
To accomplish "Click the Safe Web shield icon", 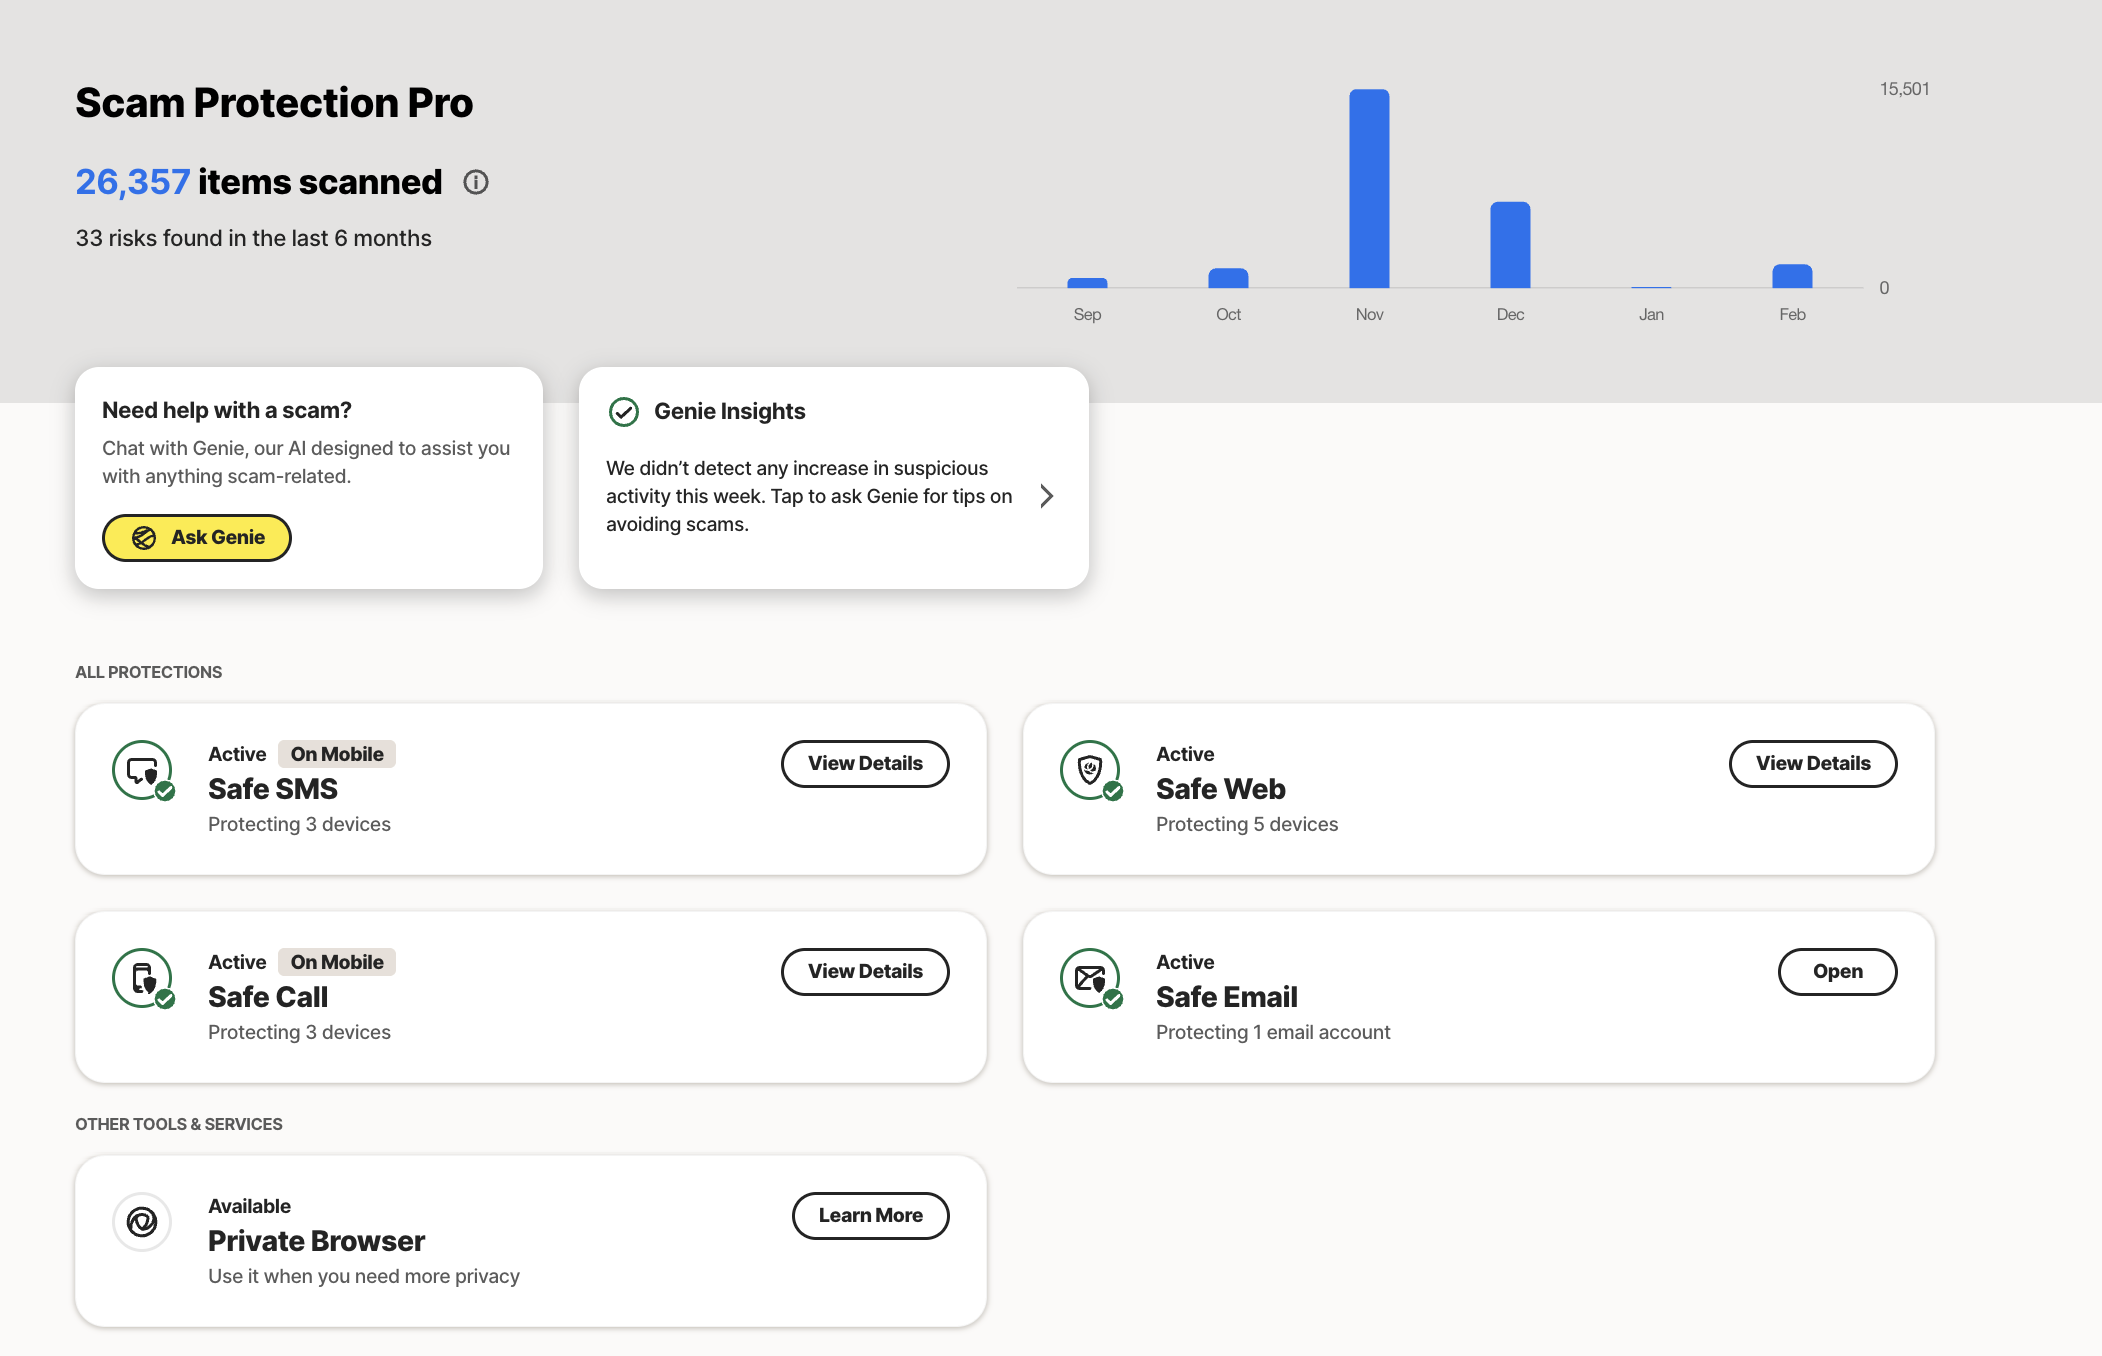I will 1090,770.
